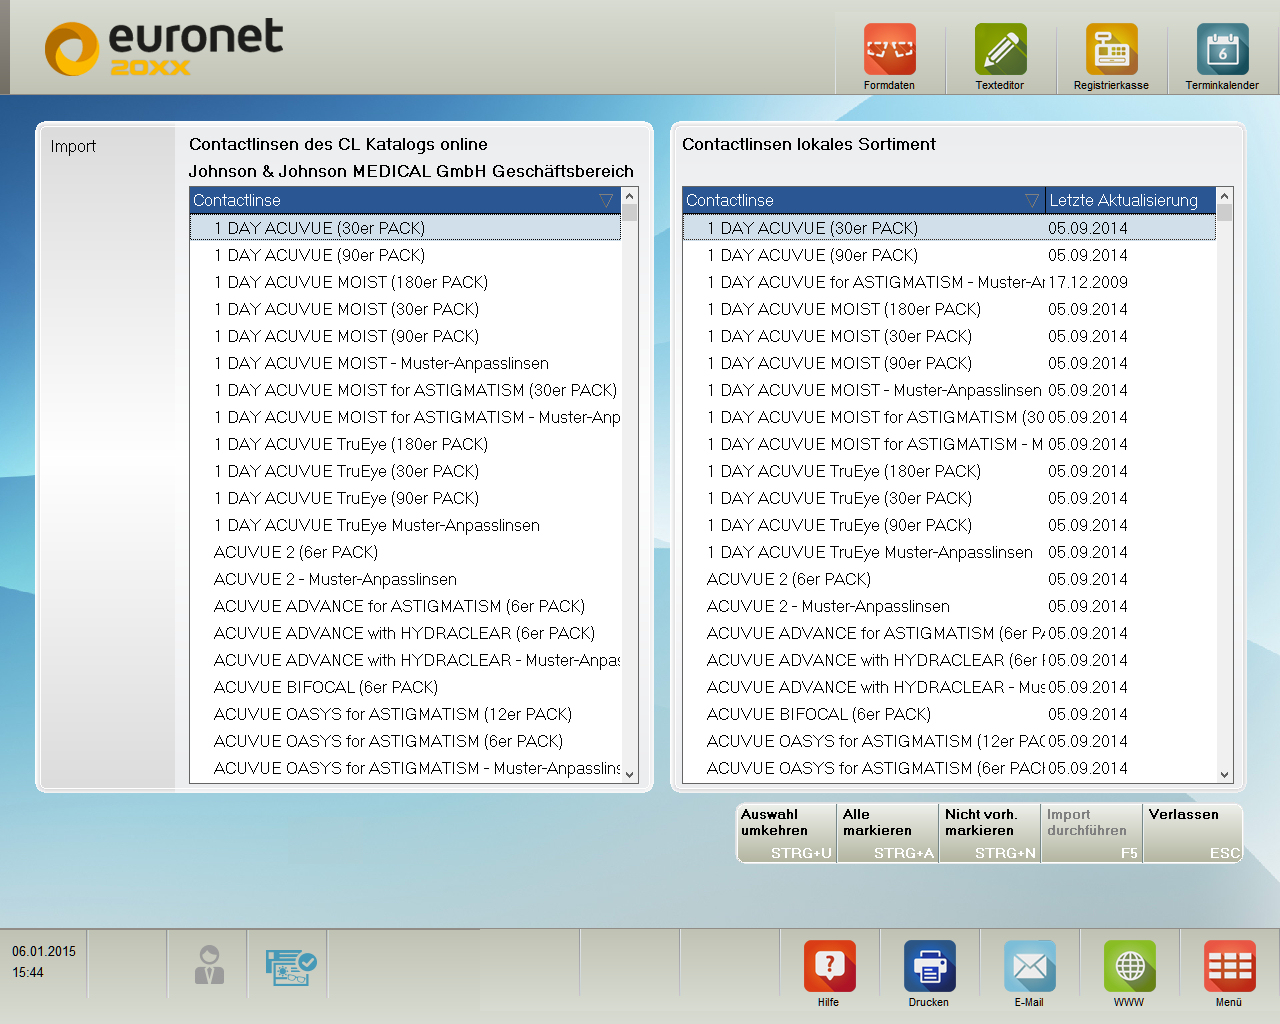
Task: Click the Letzte Aktualisierung column header
Action: click(x=1130, y=200)
